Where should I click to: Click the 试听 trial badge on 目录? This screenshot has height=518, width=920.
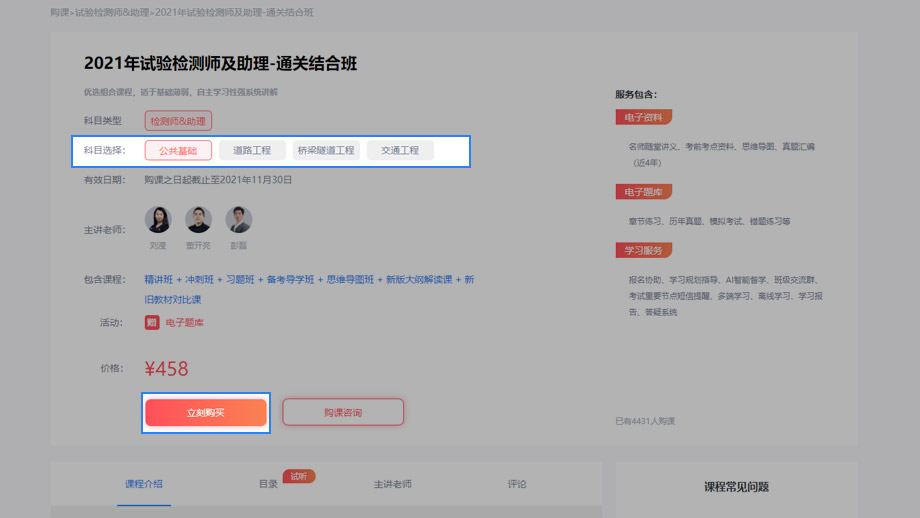tap(298, 476)
